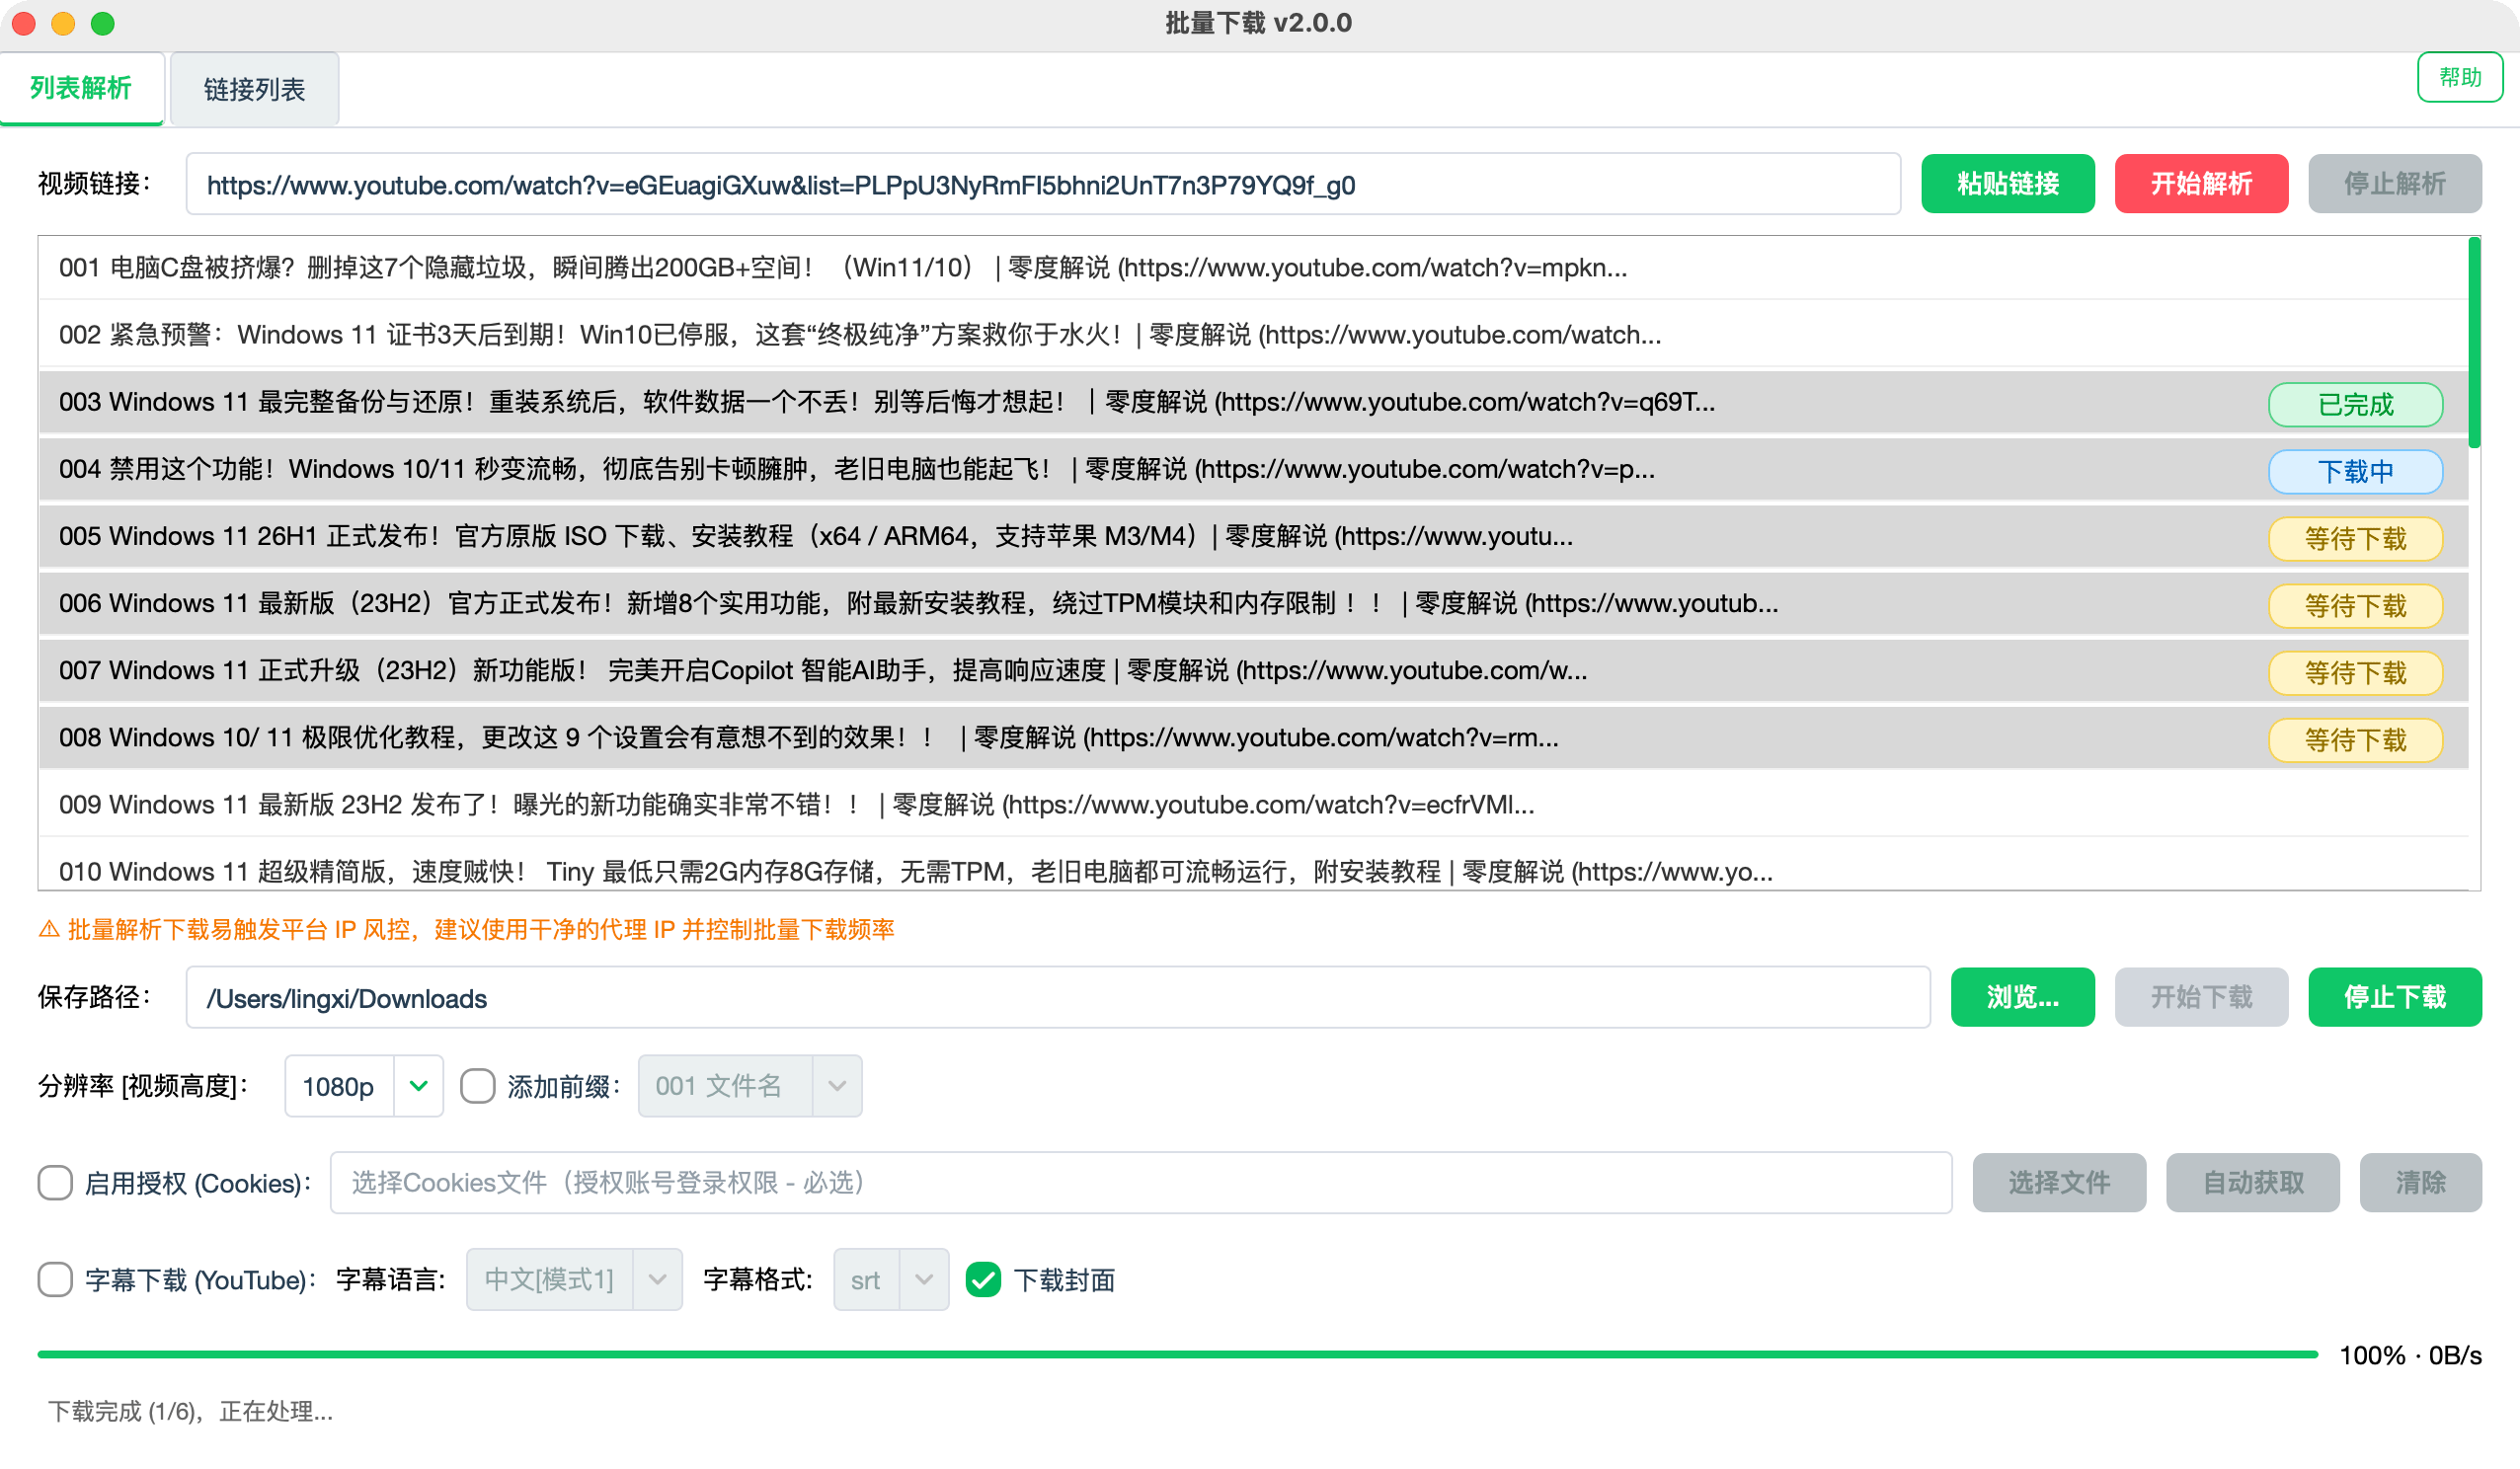Uncheck the 下载封面 checkbox

[x=983, y=1279]
